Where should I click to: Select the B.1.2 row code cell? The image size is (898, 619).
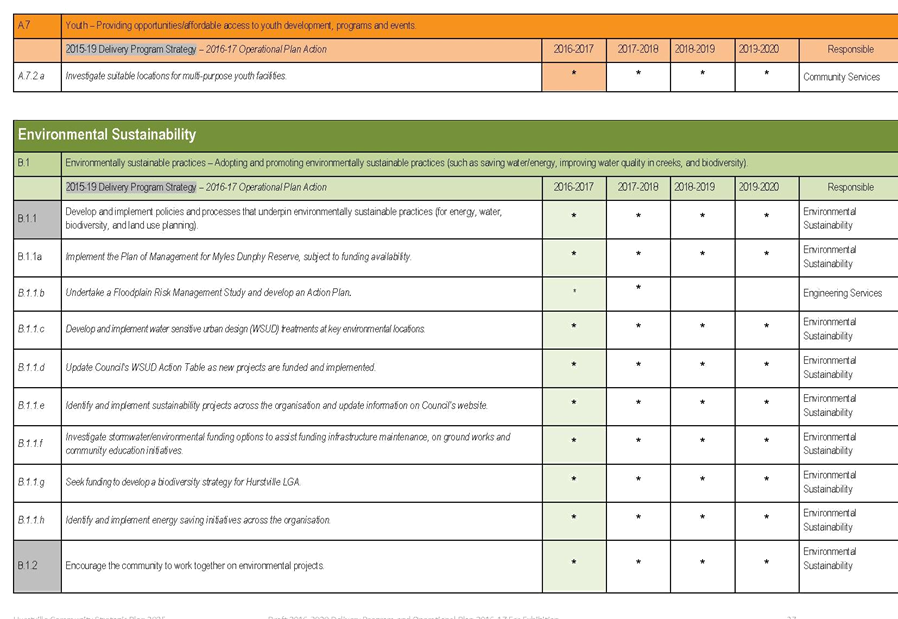click(x=37, y=565)
